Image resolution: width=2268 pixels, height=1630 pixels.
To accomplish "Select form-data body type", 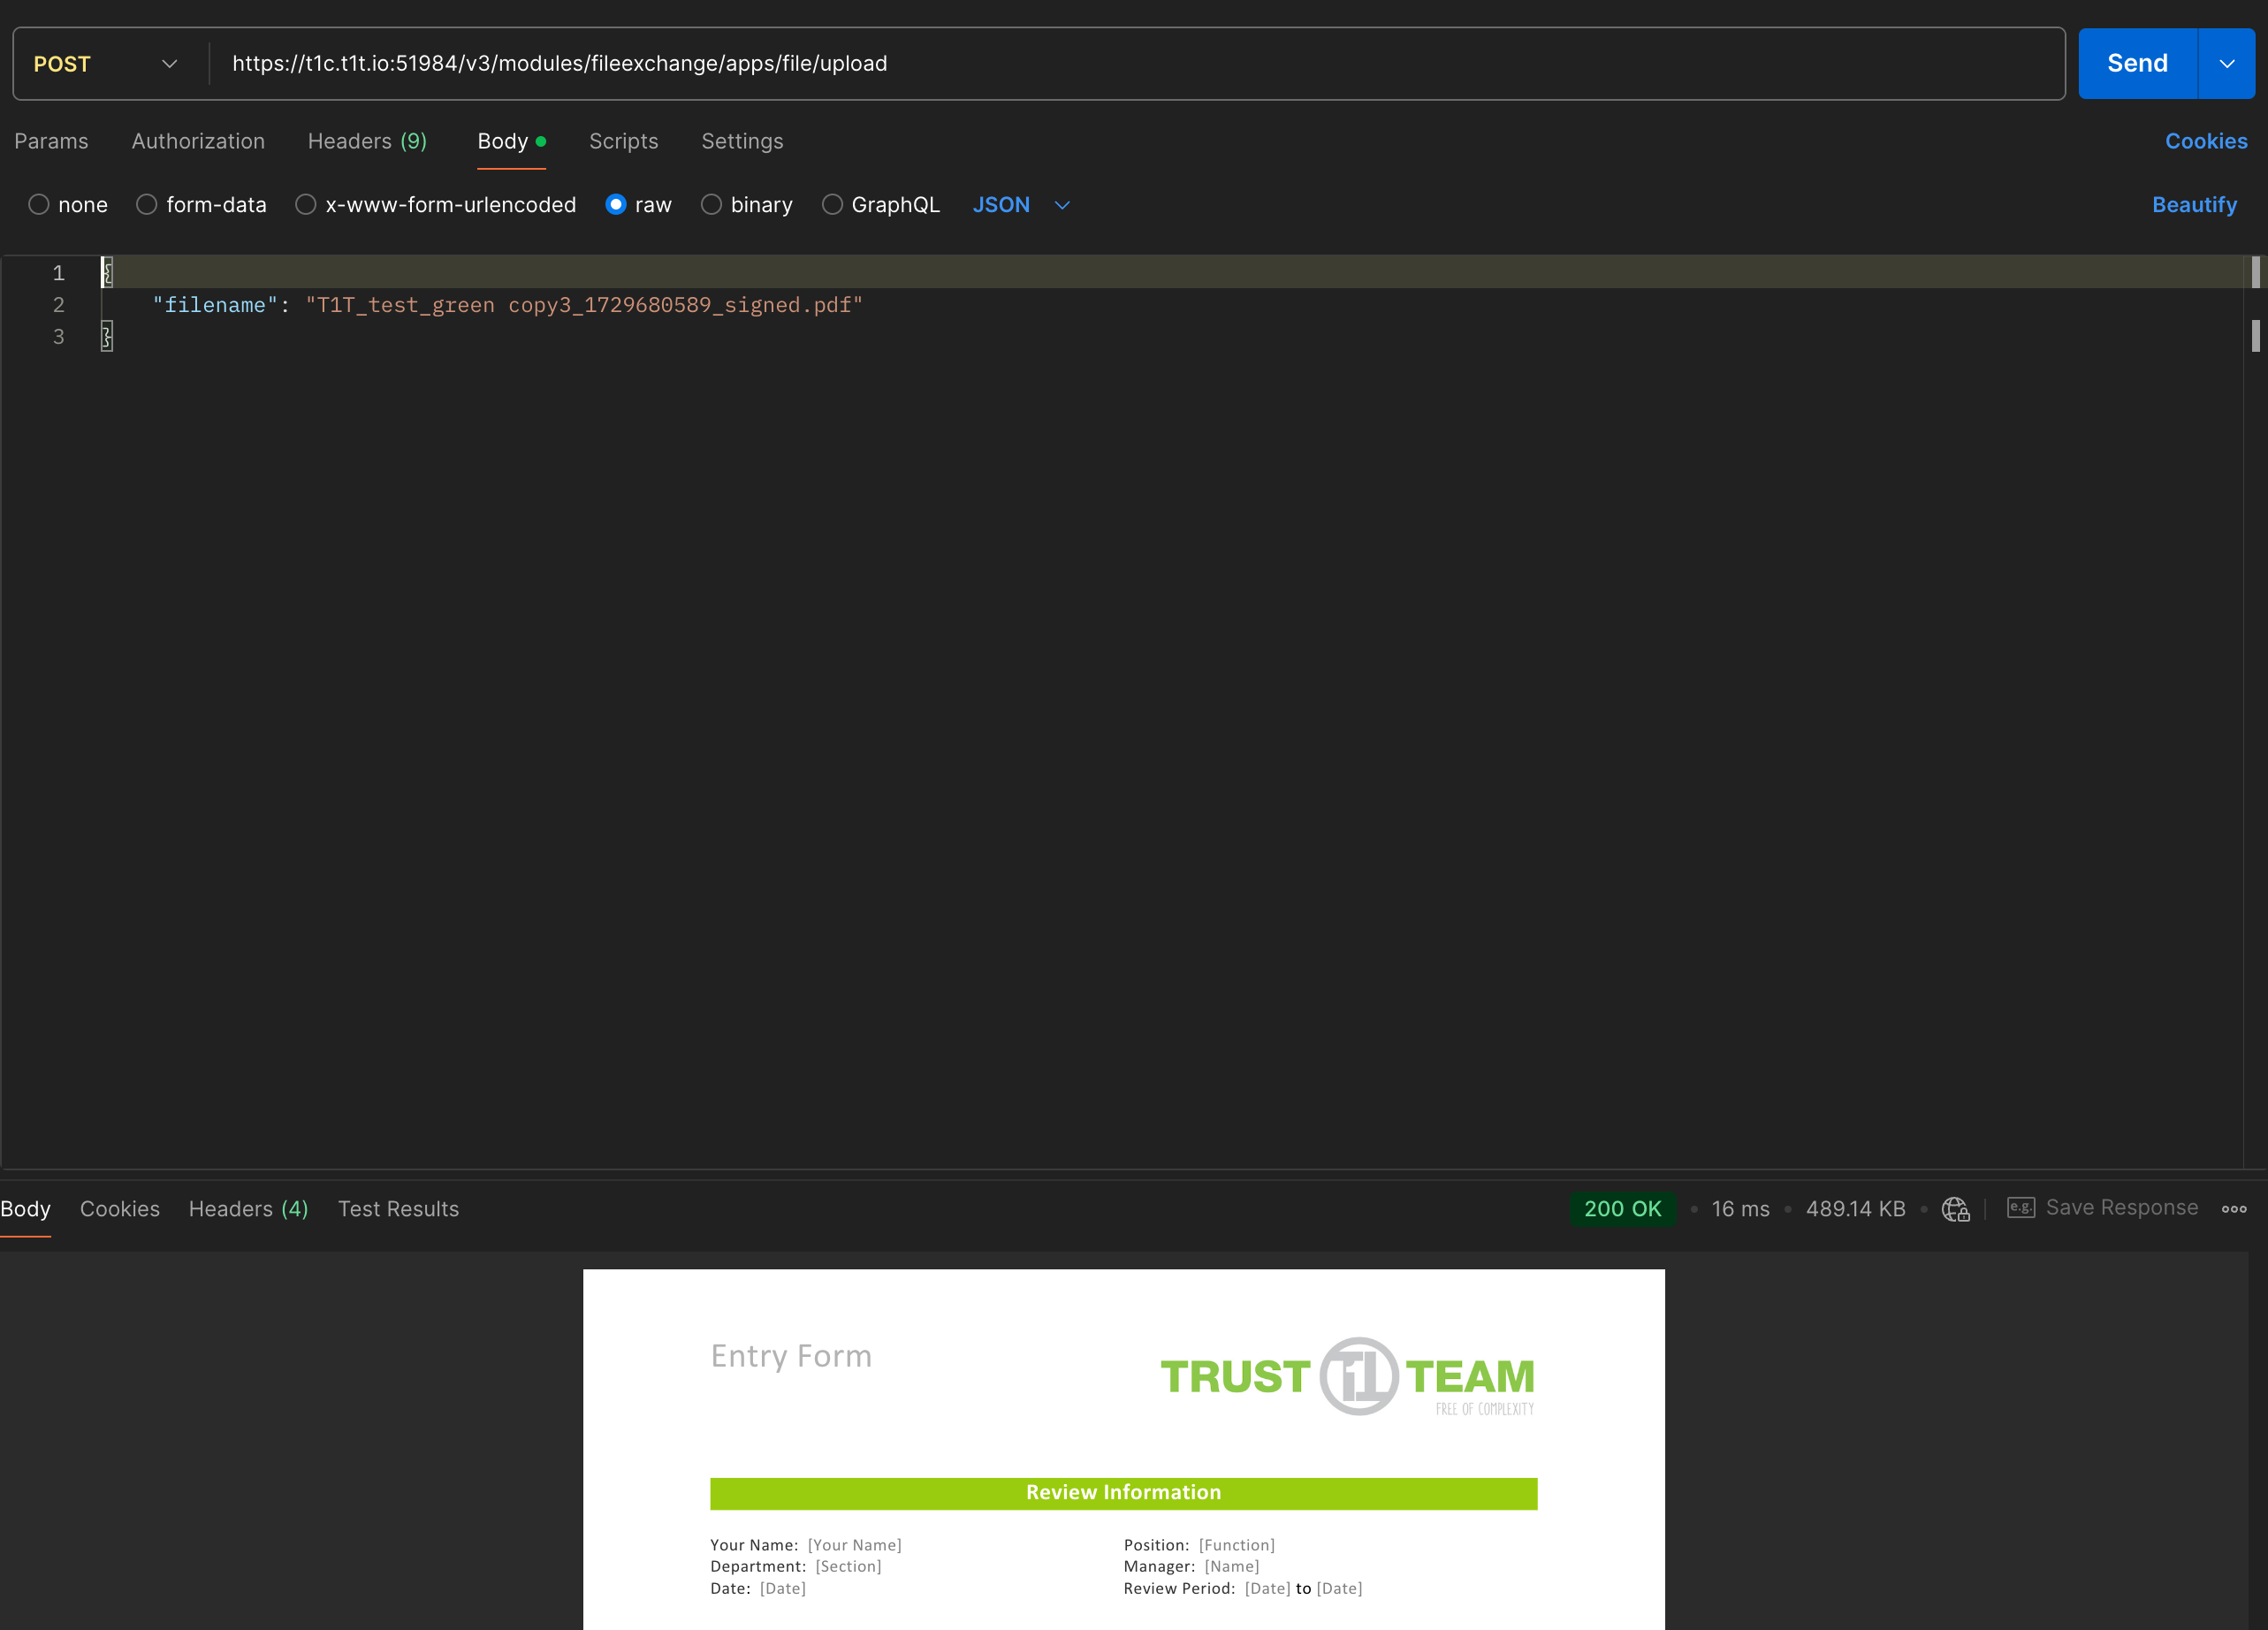I will (147, 205).
